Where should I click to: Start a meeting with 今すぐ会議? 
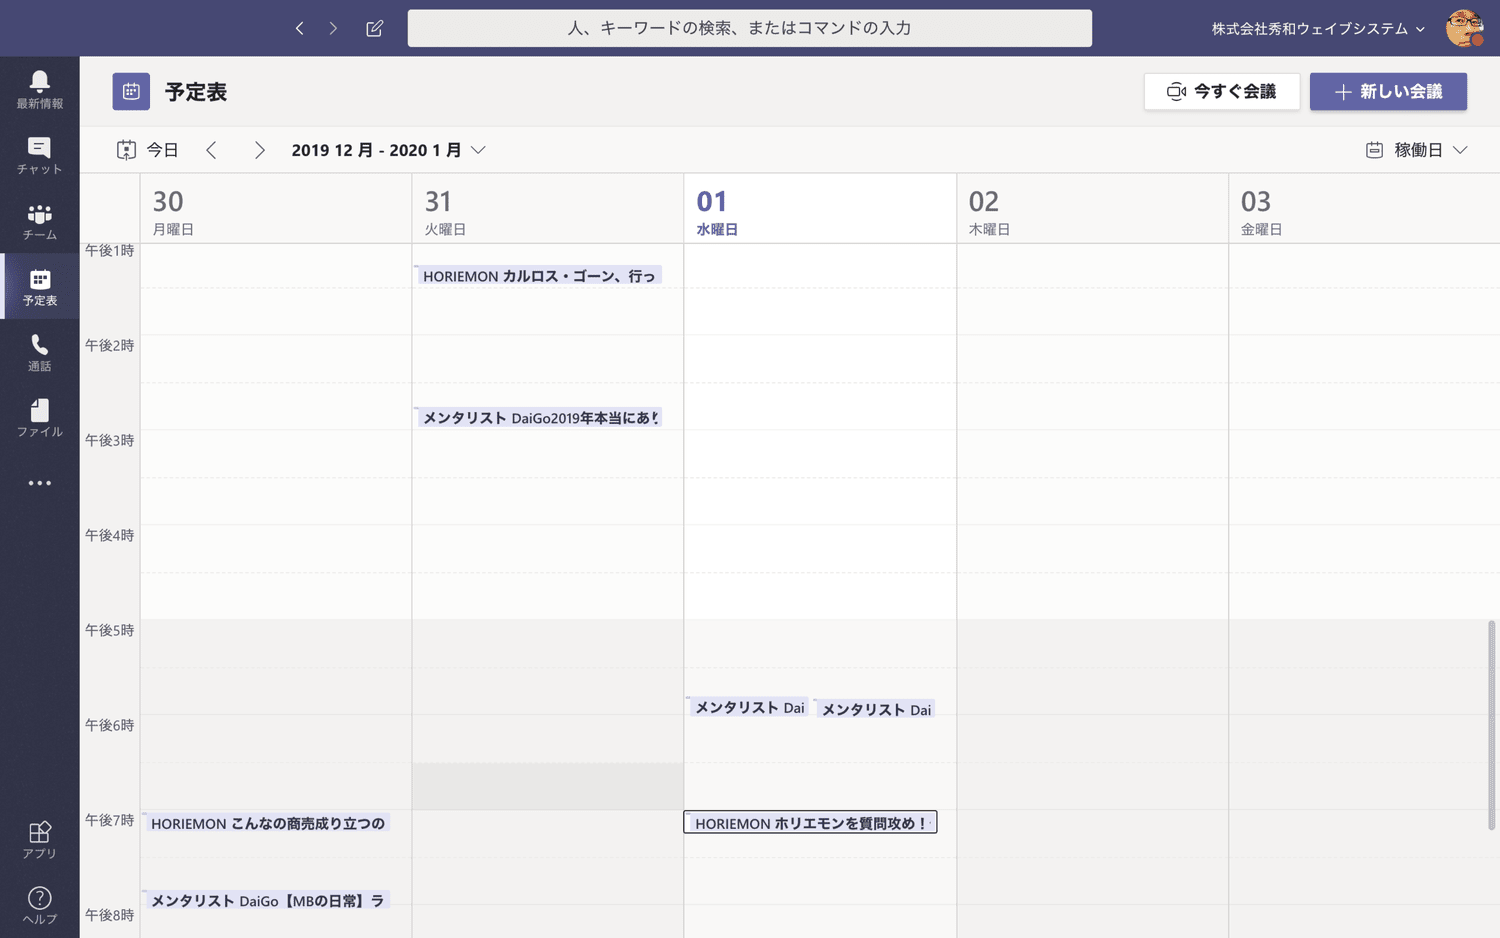coord(1221,92)
